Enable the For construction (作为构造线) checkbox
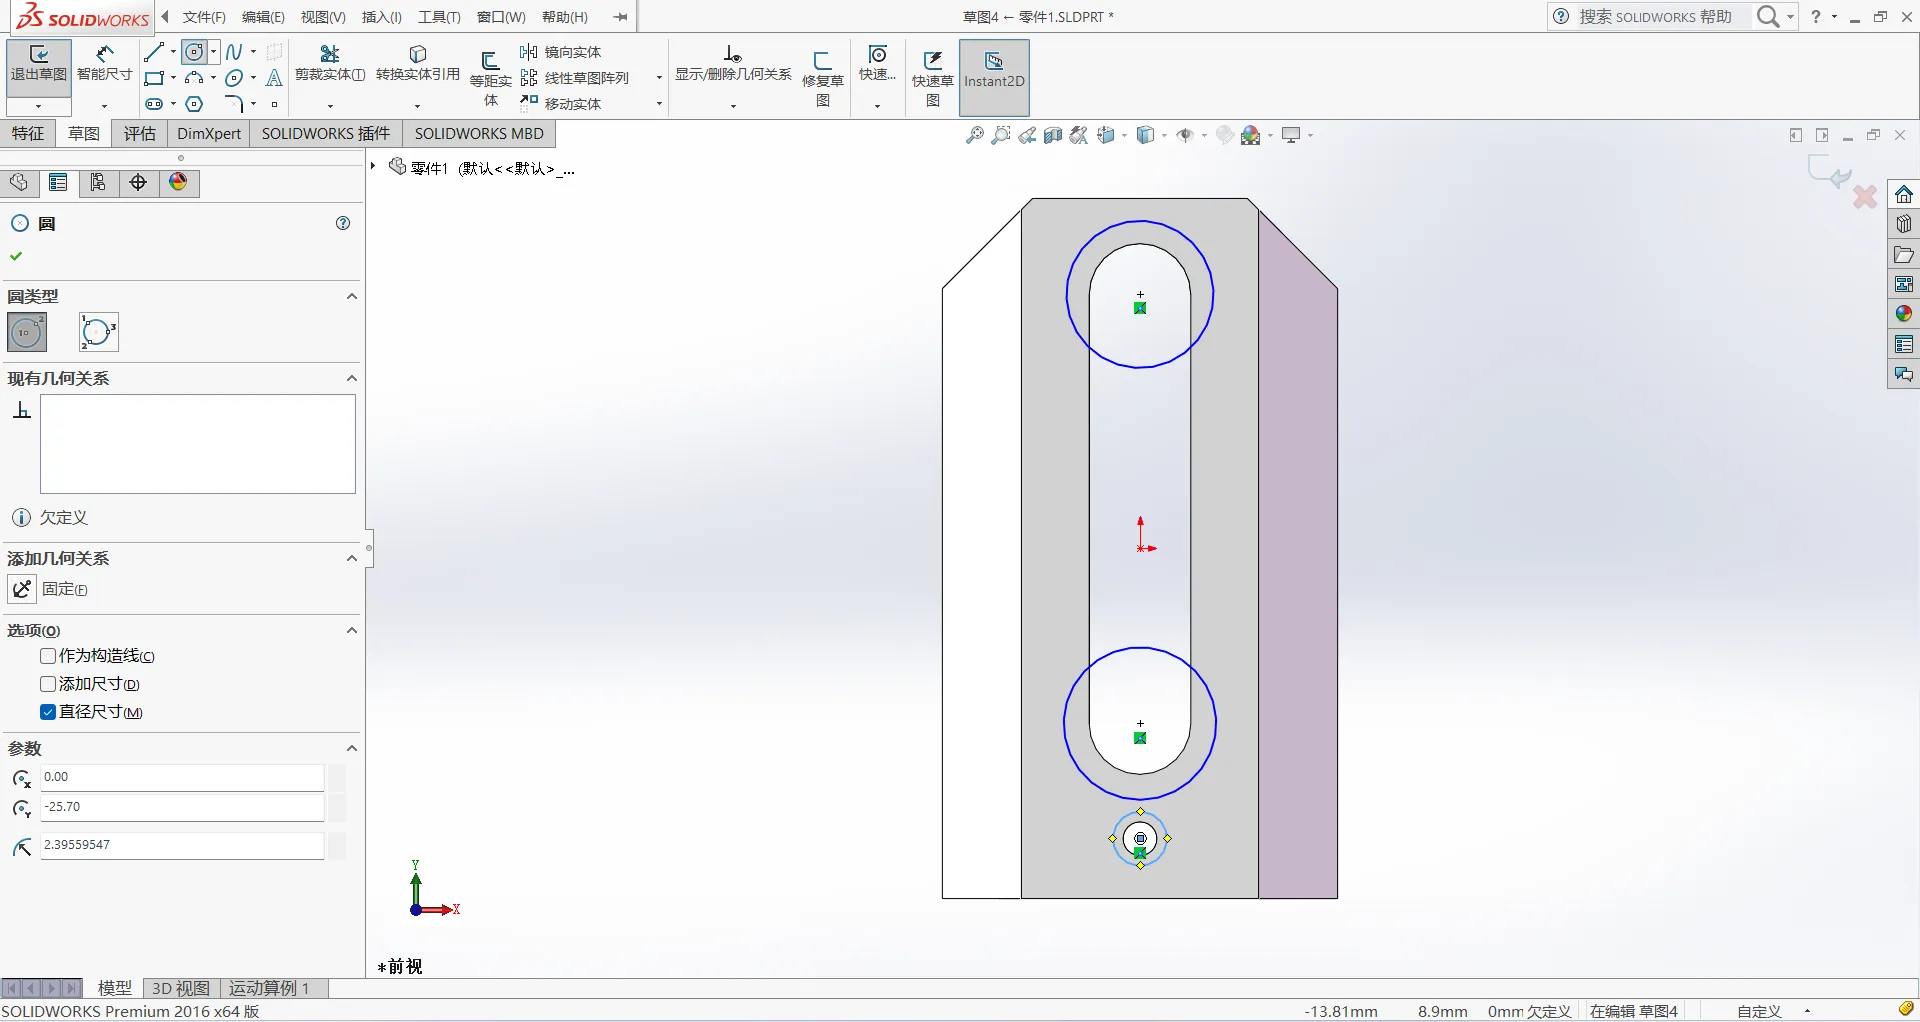 click(48, 656)
